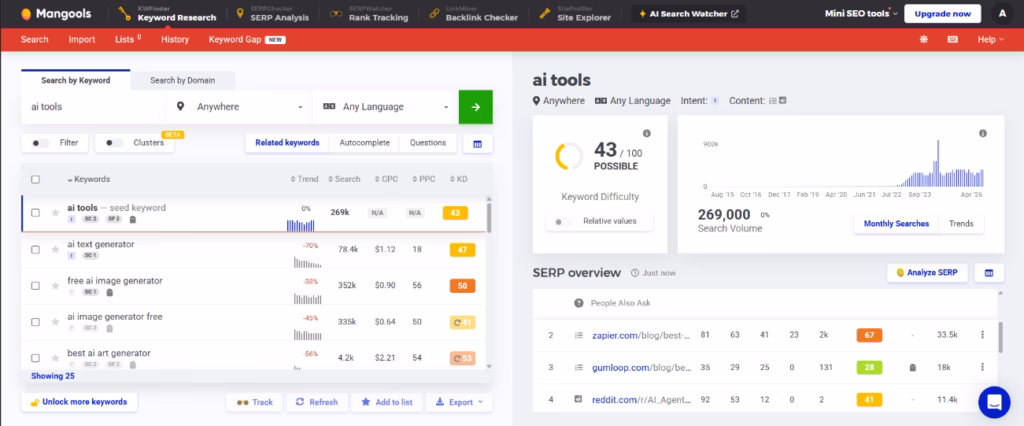Screen dimensions: 1024x426
Task: Check the ai image generator free checkbox
Action: (35, 322)
